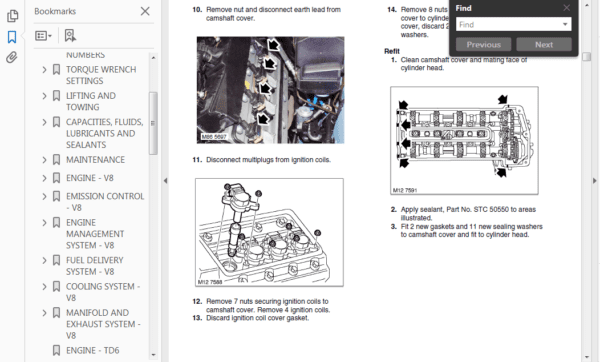Viewport: 600px width, 362px height.
Task: Expand the LIFTING AND TOWING bookmark
Action: 44,96
